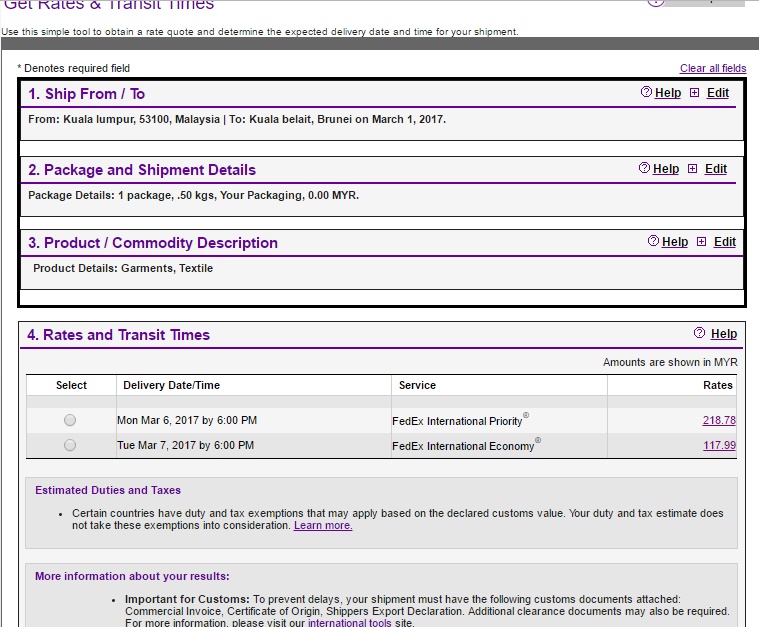Open the 218.78 rate details link
This screenshot has width=759, height=627.
coord(719,421)
